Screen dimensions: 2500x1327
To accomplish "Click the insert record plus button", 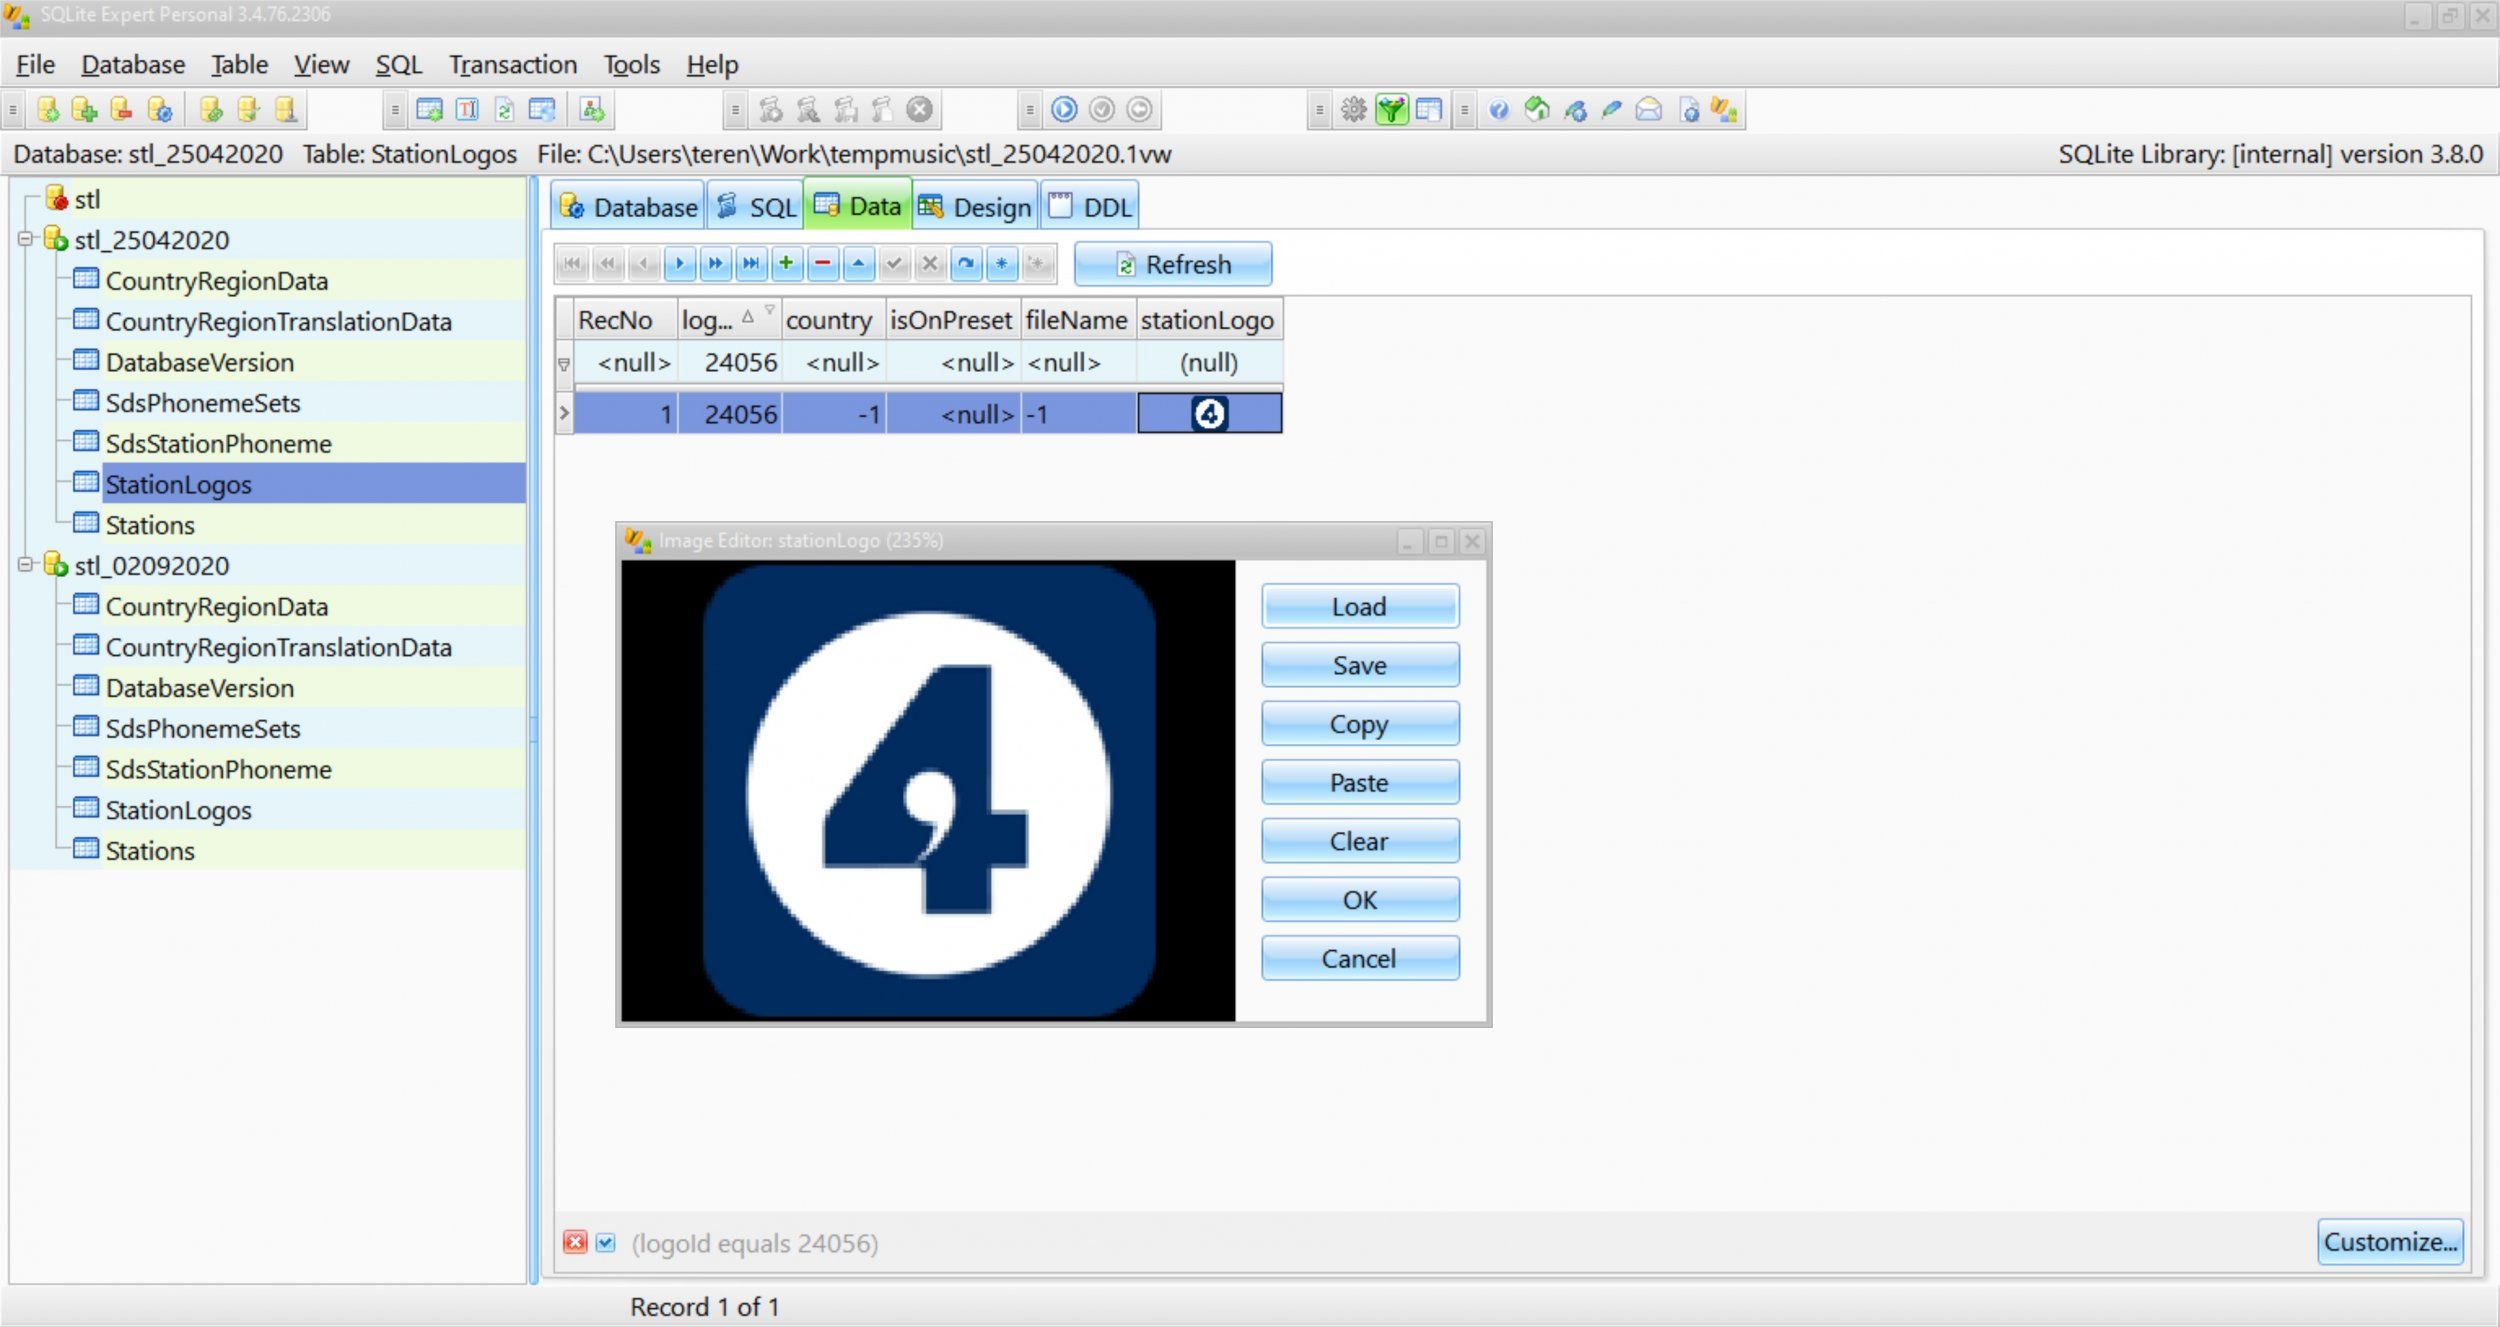I will [x=786, y=264].
